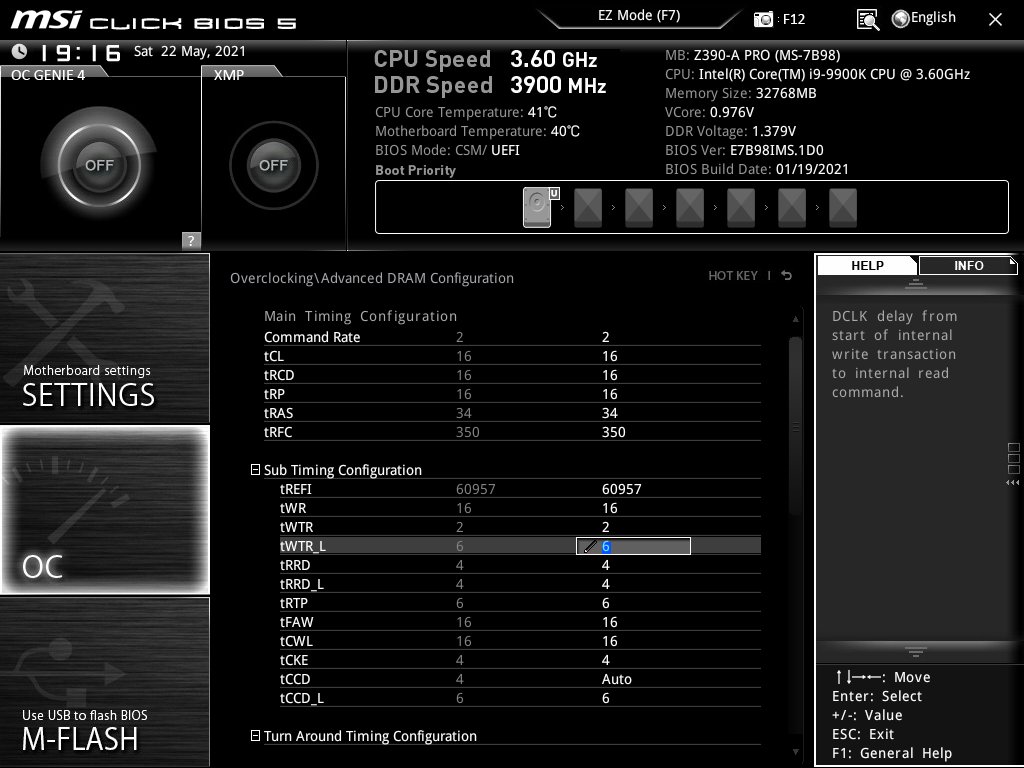1024x768 pixels.
Task: Close the BIOS with the X icon
Action: tap(995, 20)
